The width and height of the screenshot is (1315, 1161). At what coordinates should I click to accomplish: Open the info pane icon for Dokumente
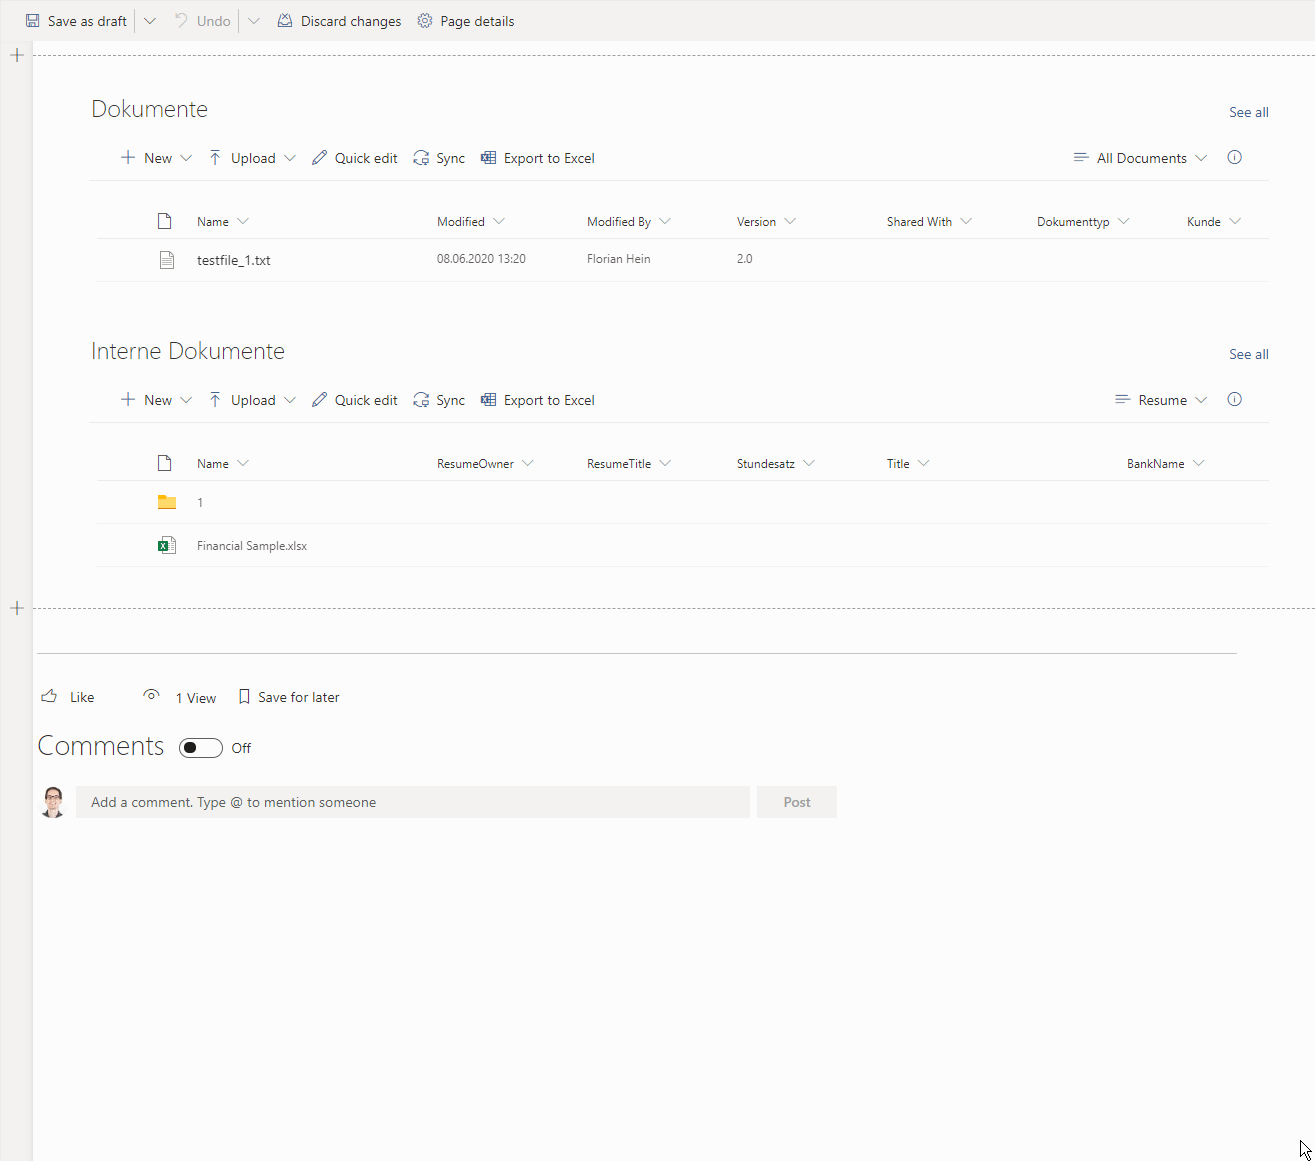(1235, 157)
